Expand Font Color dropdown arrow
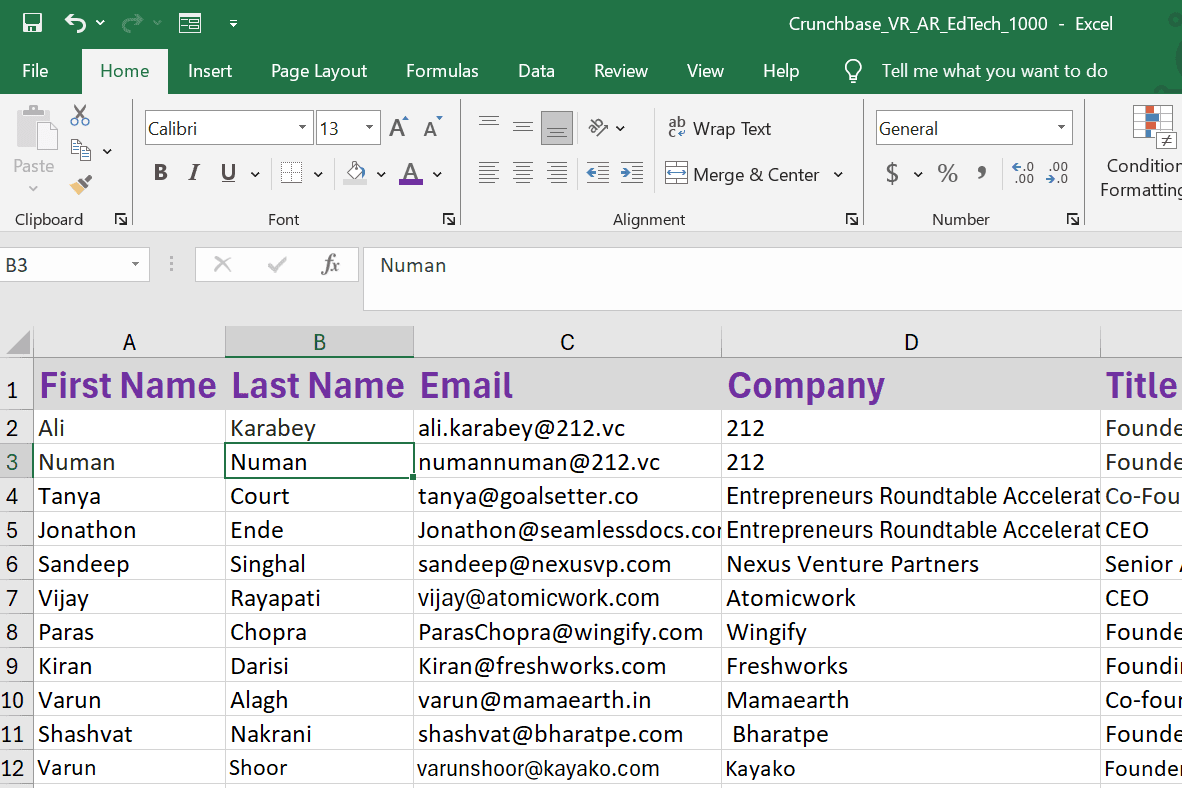 [x=437, y=174]
